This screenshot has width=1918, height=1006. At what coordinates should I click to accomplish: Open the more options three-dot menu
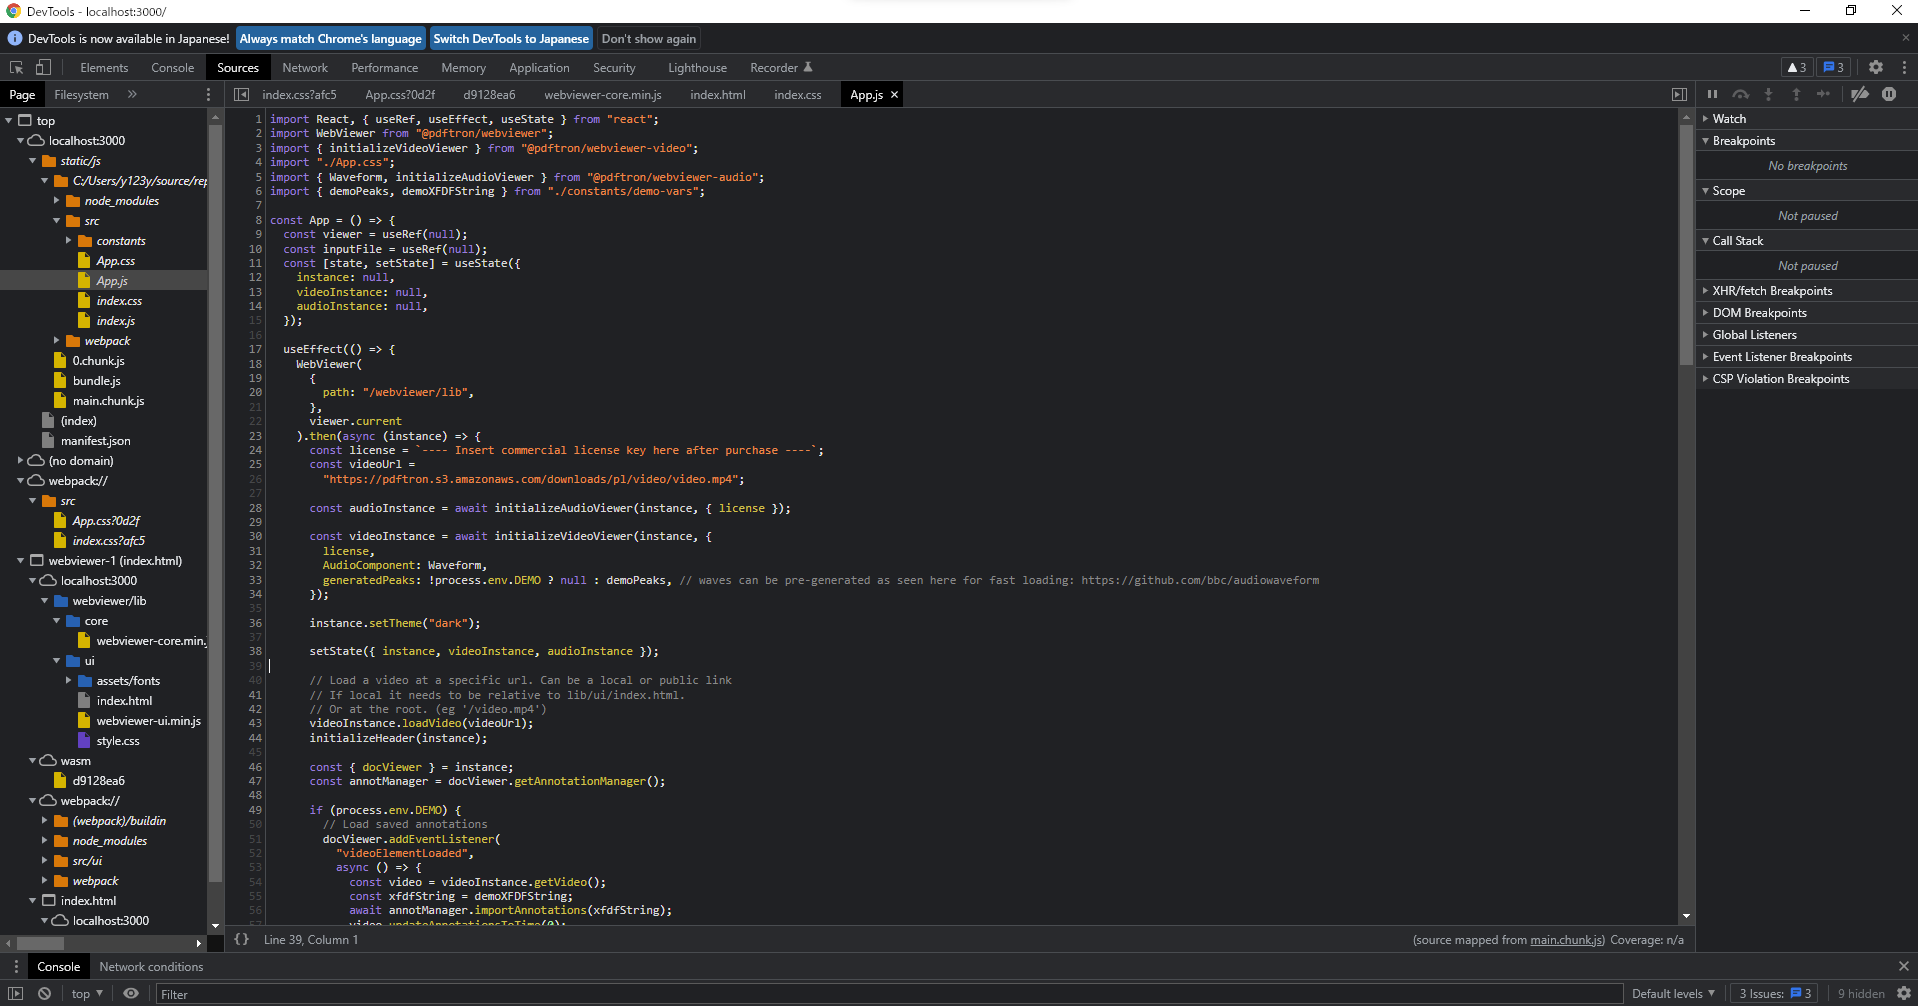(x=1905, y=67)
